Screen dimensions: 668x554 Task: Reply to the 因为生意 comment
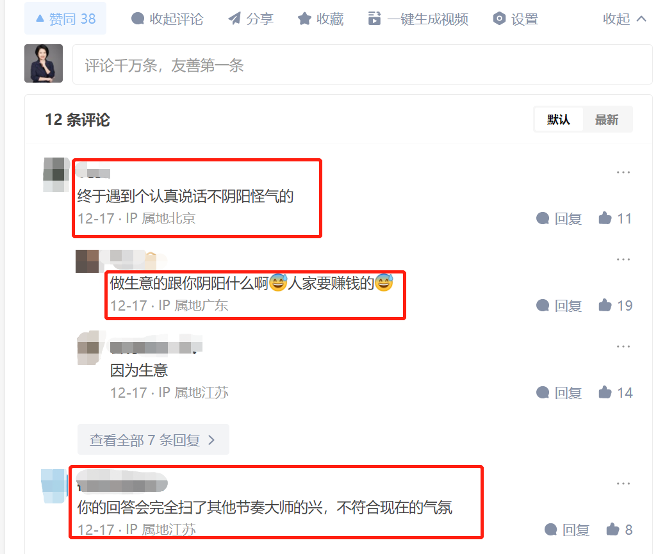pos(559,392)
